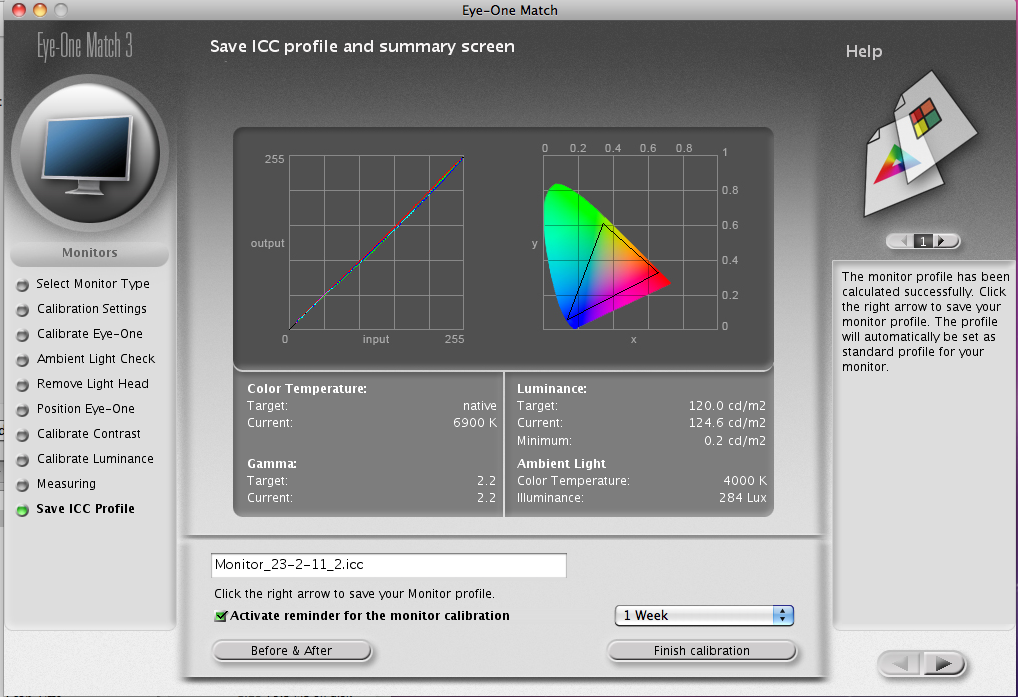Select 'Calibration Settings' in the sidebar

click(x=91, y=308)
